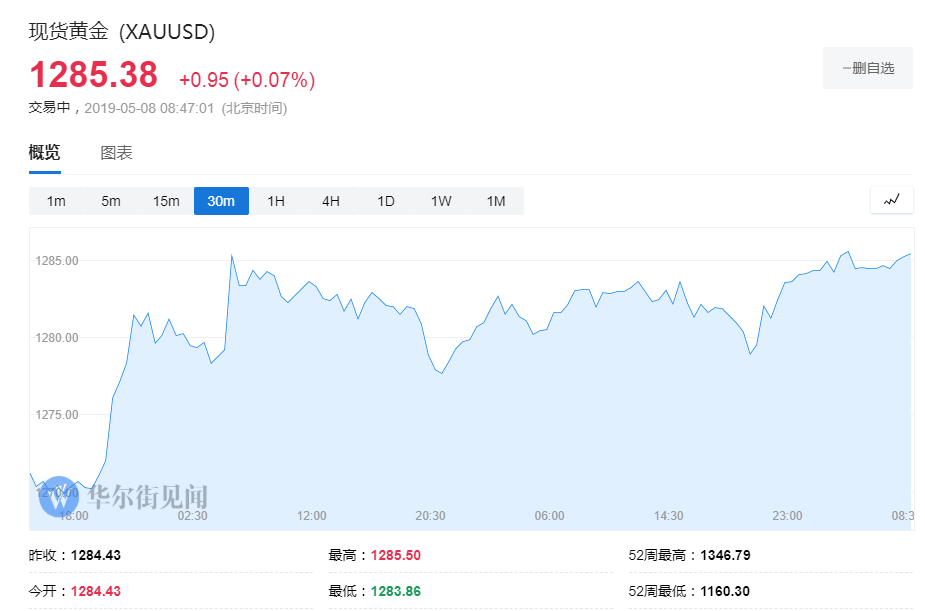Click the 现货黄金 (XAUUSD) title
This screenshot has width=925, height=611.
click(x=120, y=32)
